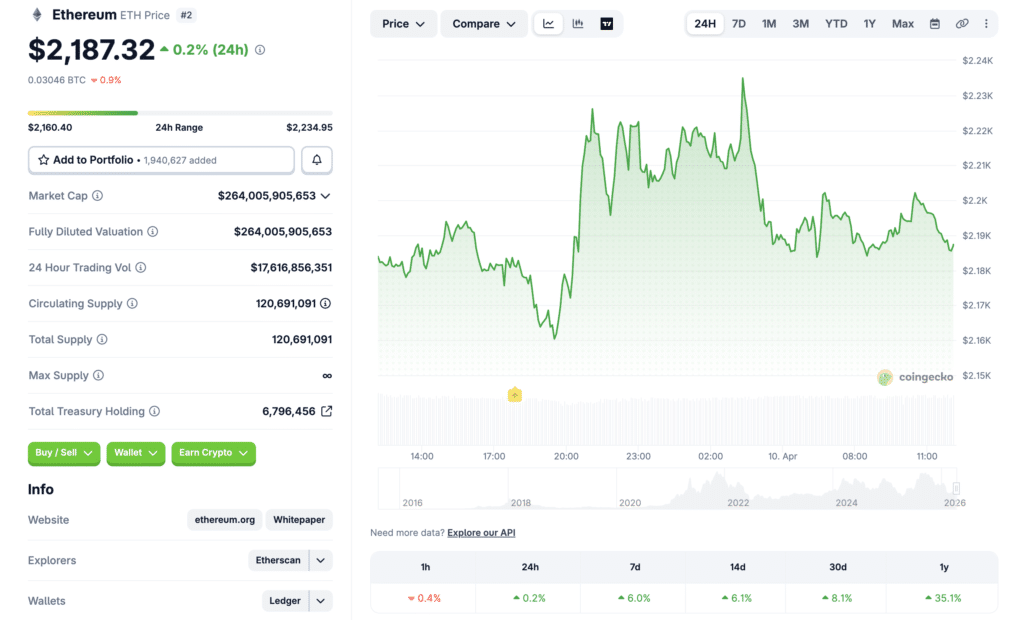This screenshot has height=620, width=1024.
Task: Click the 24h Range progress bar
Action: pos(180,112)
